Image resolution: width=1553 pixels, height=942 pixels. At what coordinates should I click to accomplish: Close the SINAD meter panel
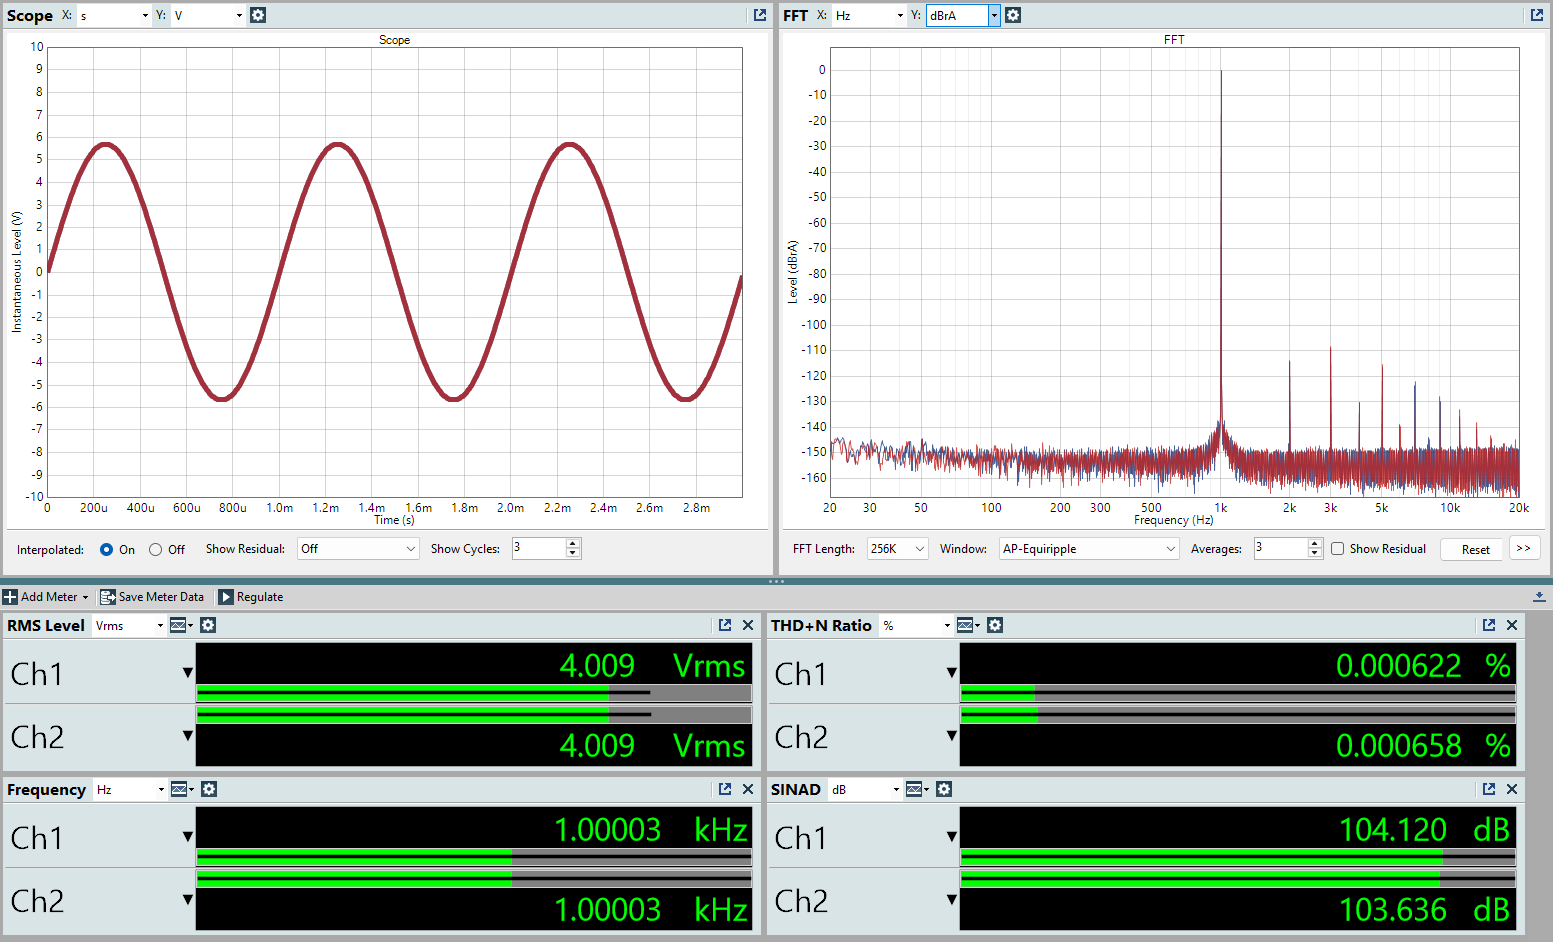point(1512,789)
